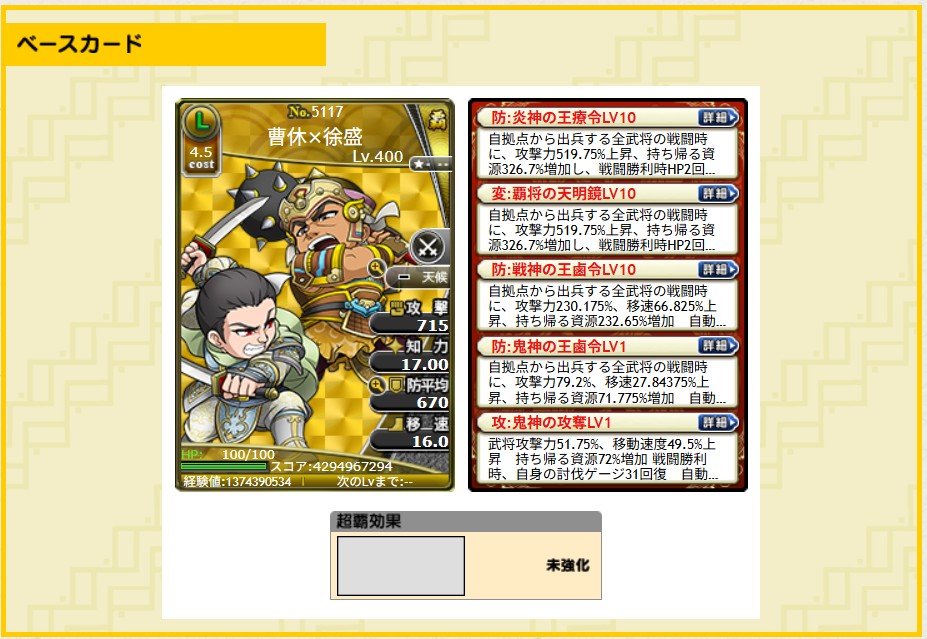Open 詳細 for 攻:鬼神の攻奪LV1
This screenshot has height=639, width=927.
pos(718,422)
